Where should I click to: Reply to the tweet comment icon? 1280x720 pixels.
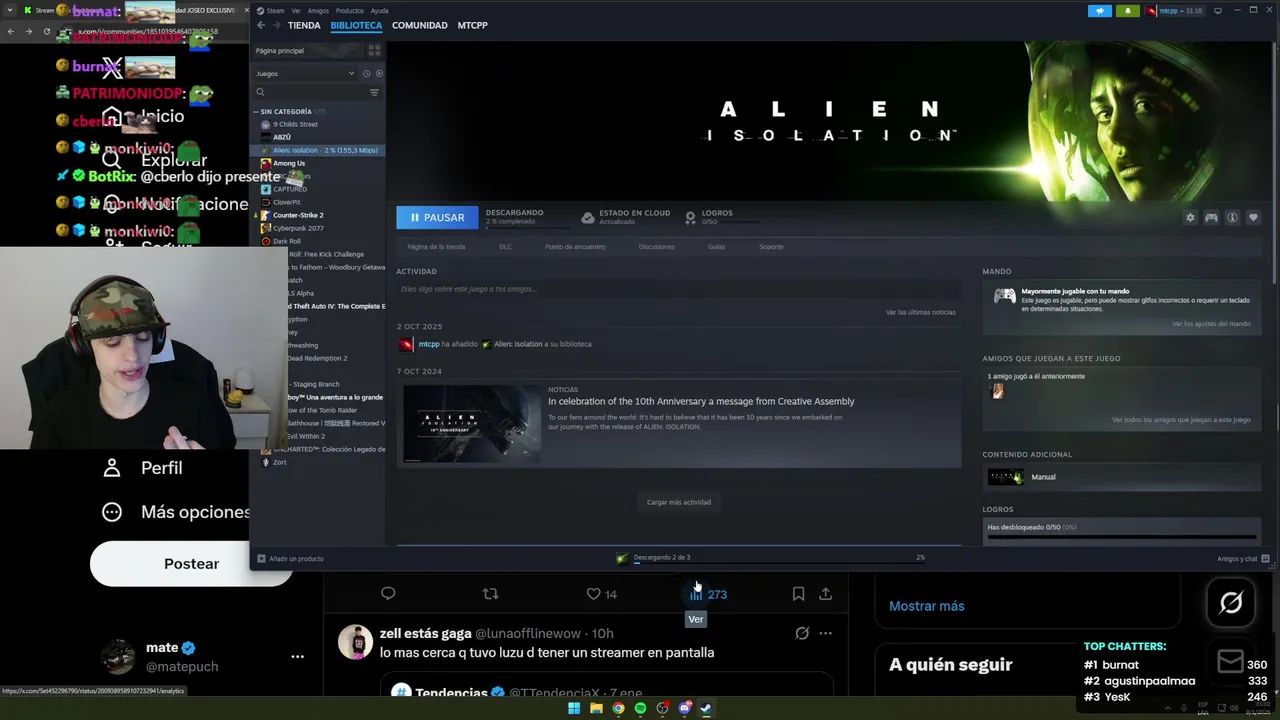click(x=388, y=594)
